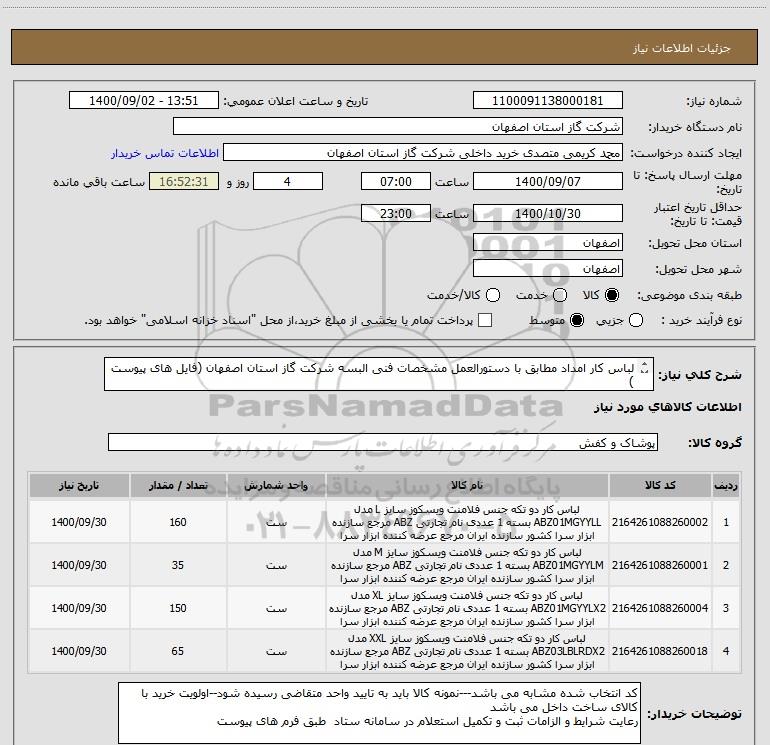Viewport: 770px width, 745px height.
Task: Click product code 2164261088260001
Action: coord(660,565)
